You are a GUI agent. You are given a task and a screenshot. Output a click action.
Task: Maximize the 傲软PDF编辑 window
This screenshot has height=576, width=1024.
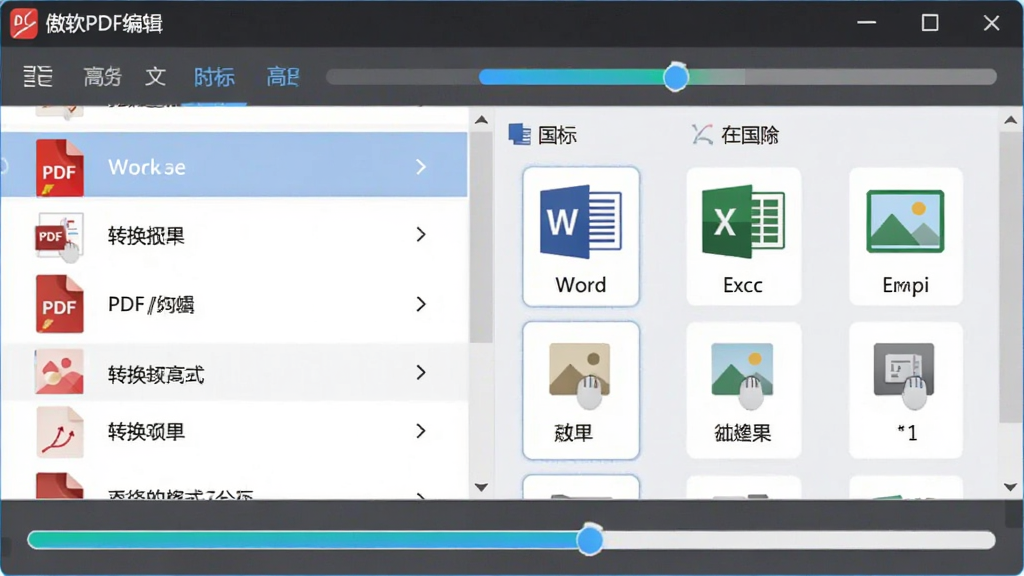930,23
